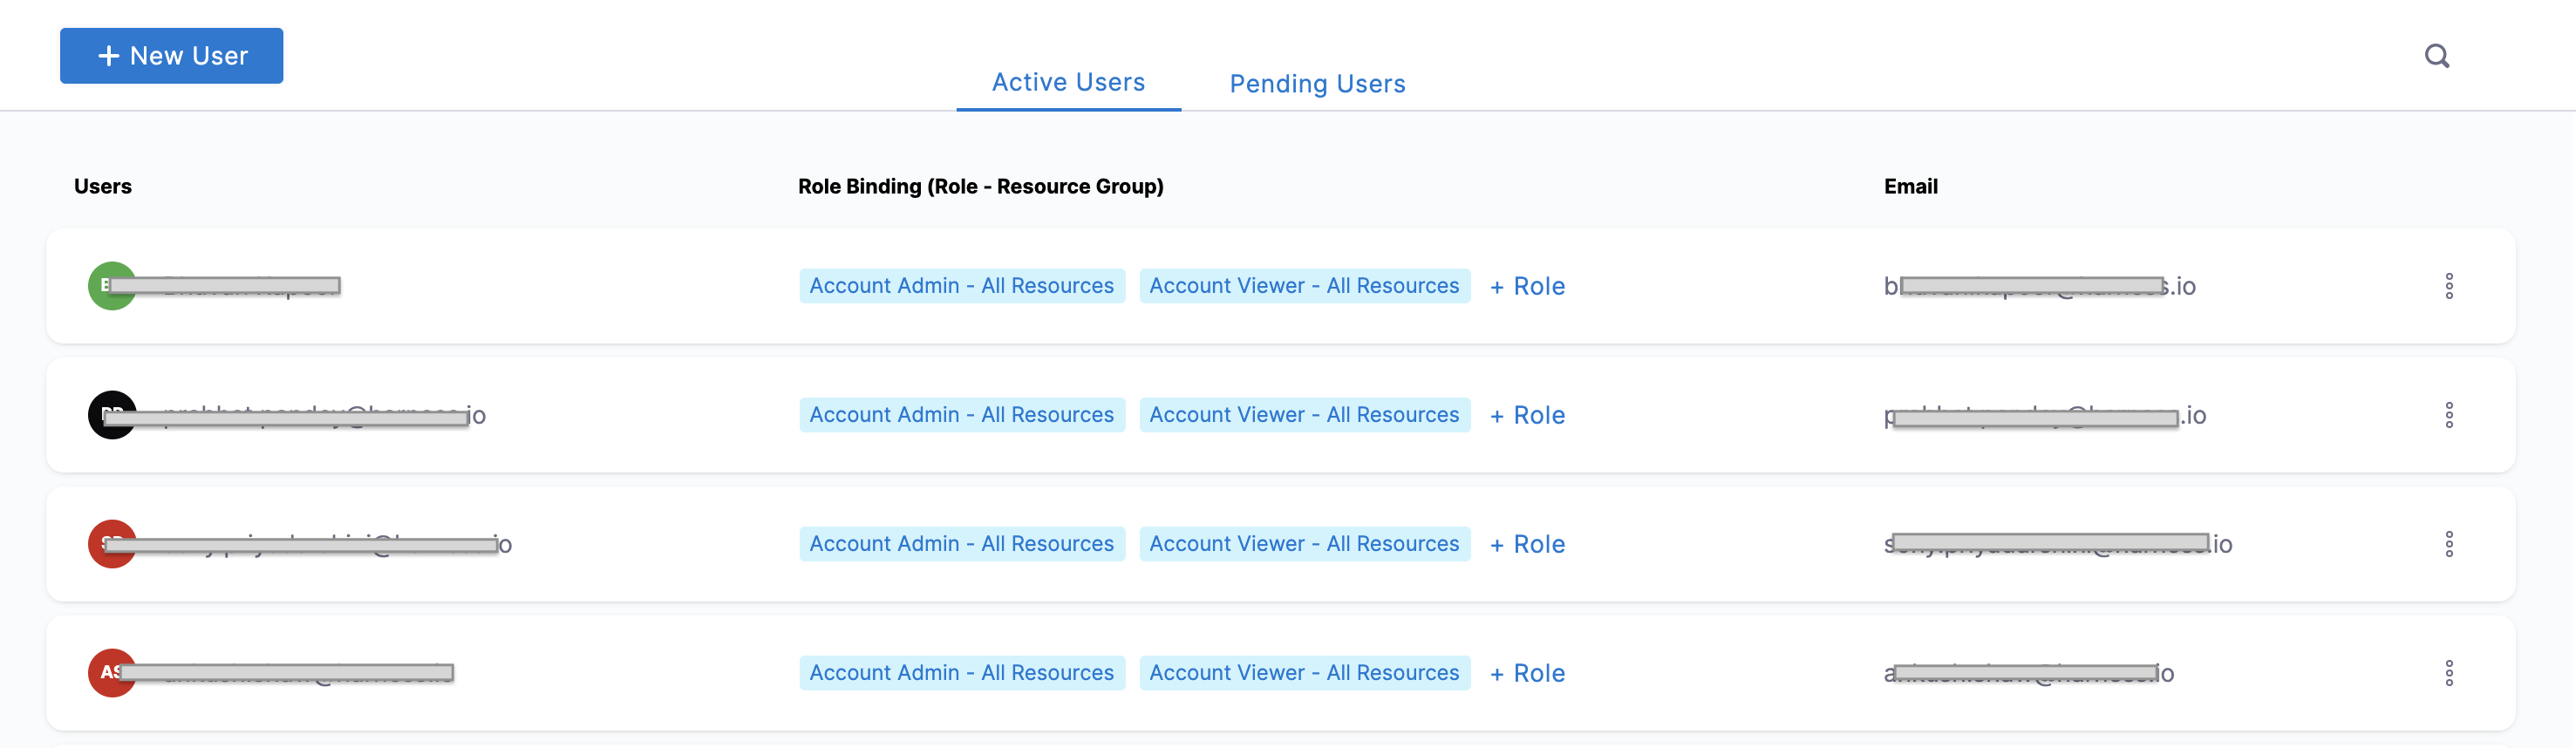
Task: Click second row's Account Viewer - All Resources tag
Action: click(1304, 415)
